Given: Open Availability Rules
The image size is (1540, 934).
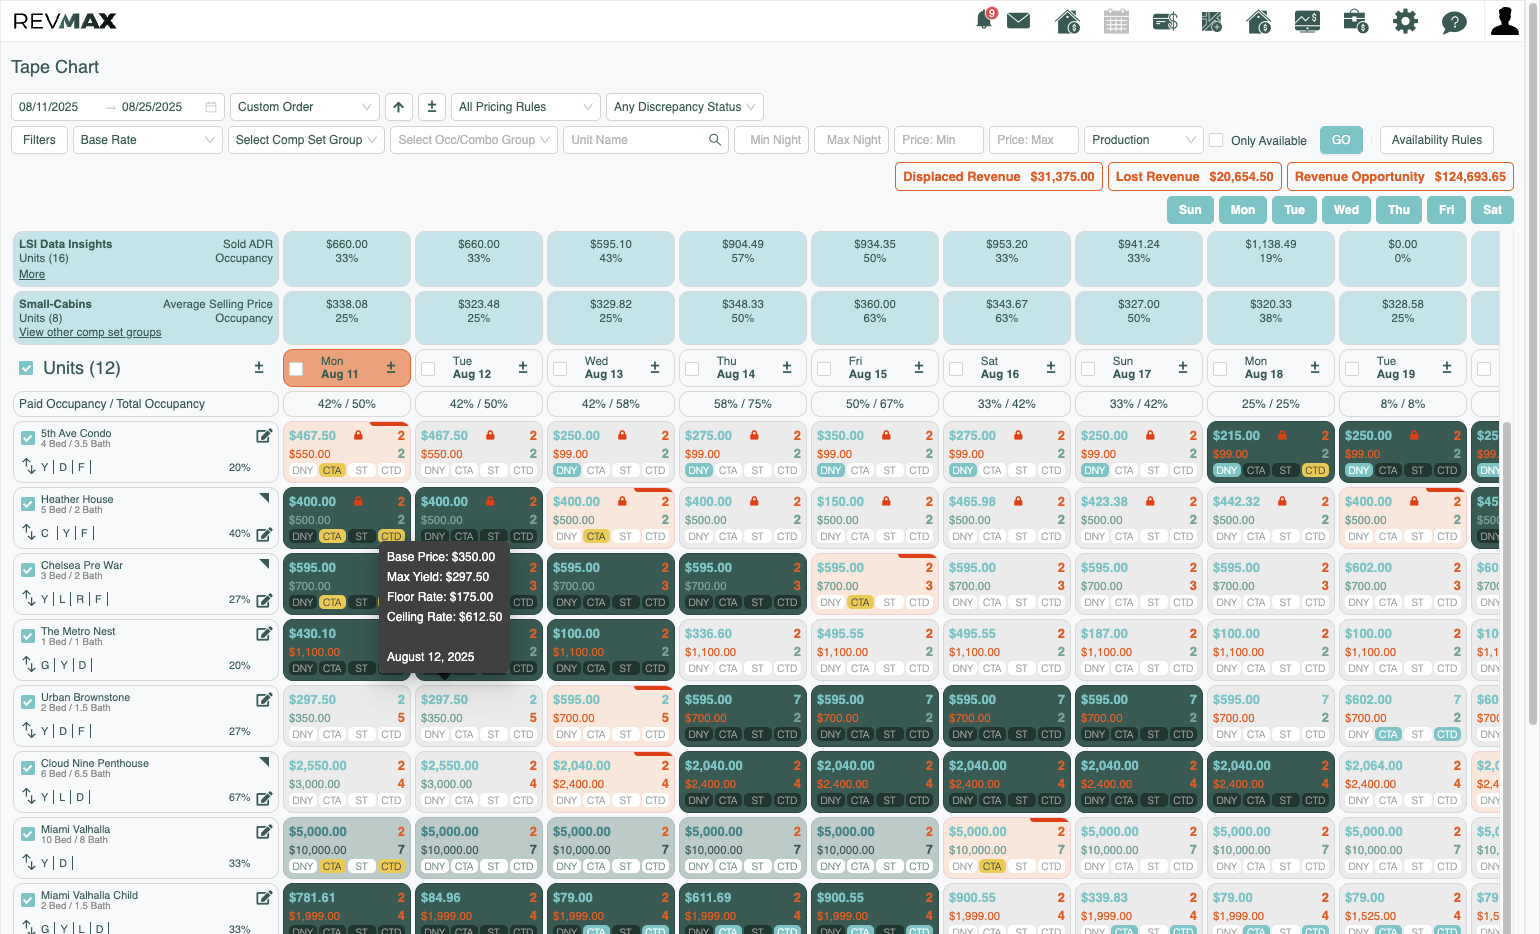Looking at the screenshot, I should 1437,140.
